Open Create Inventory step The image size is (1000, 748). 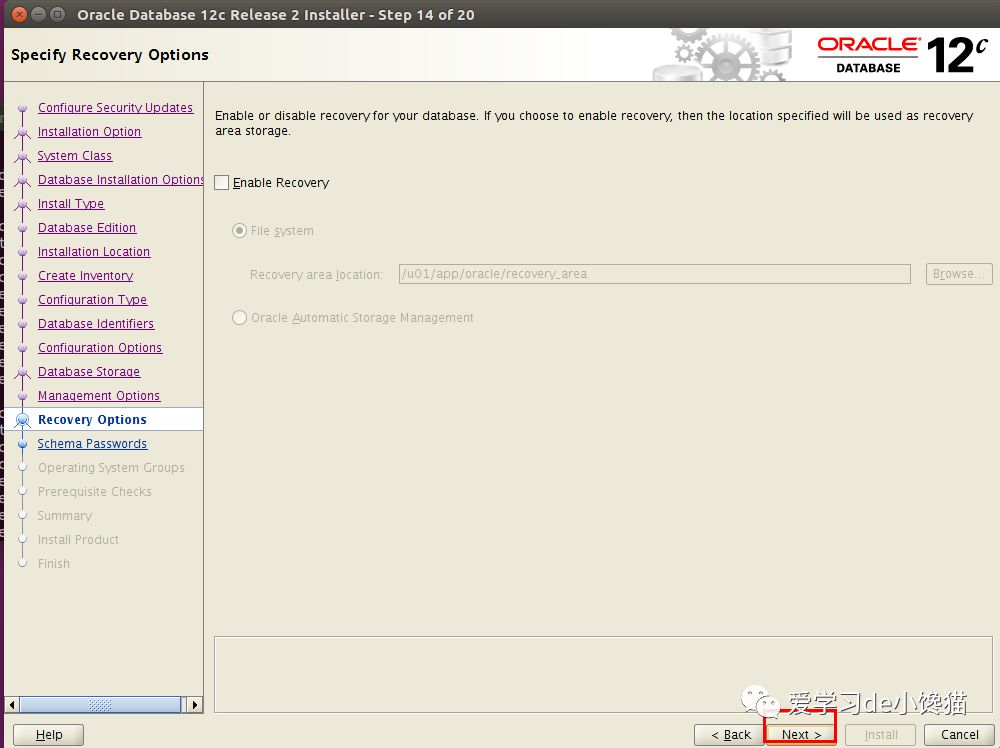(85, 275)
